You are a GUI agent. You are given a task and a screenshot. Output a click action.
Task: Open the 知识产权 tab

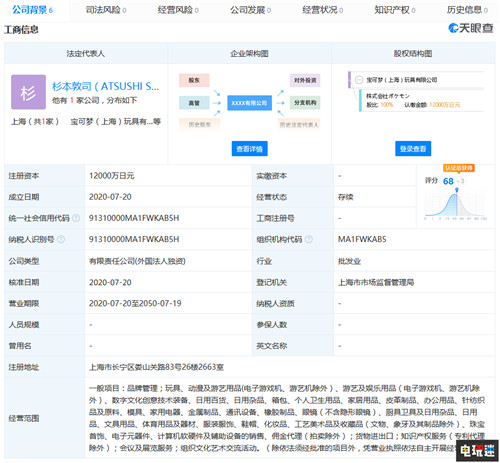click(x=395, y=10)
